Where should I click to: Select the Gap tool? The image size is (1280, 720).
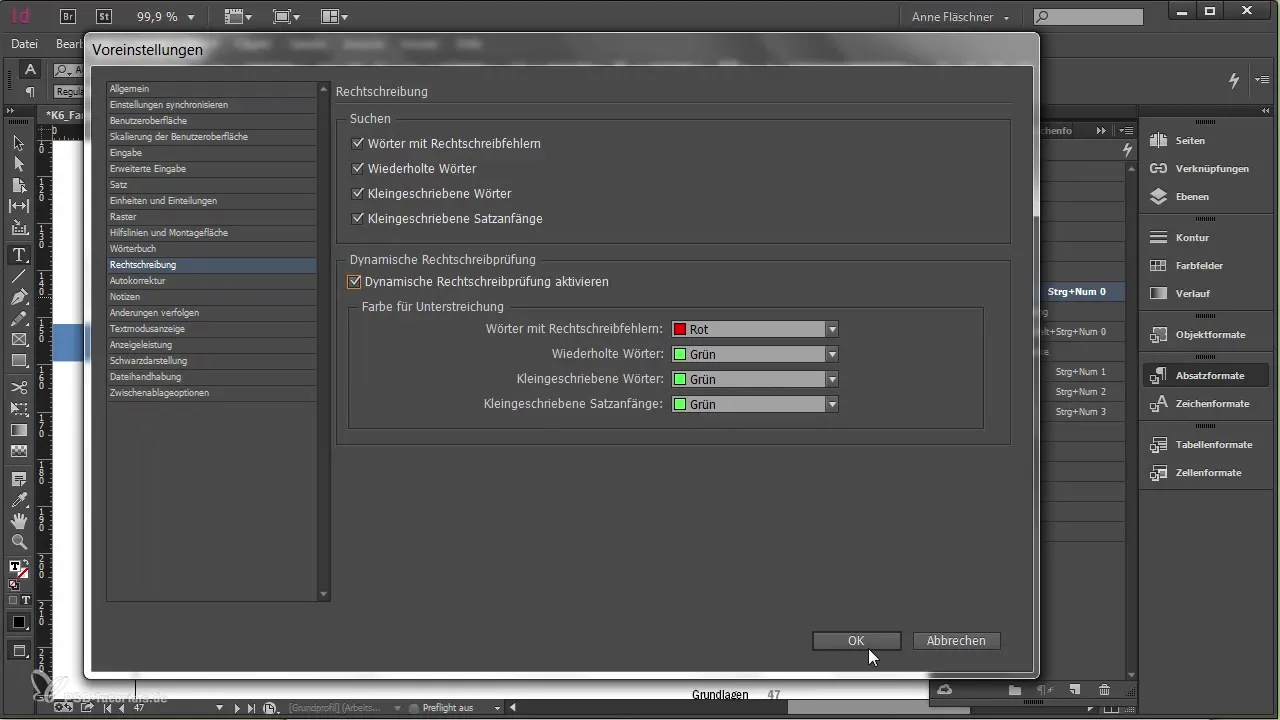tap(18, 206)
